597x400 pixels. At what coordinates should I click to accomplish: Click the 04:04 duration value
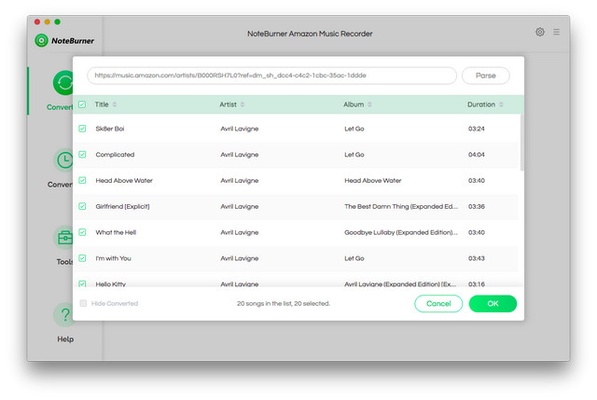[476, 155]
